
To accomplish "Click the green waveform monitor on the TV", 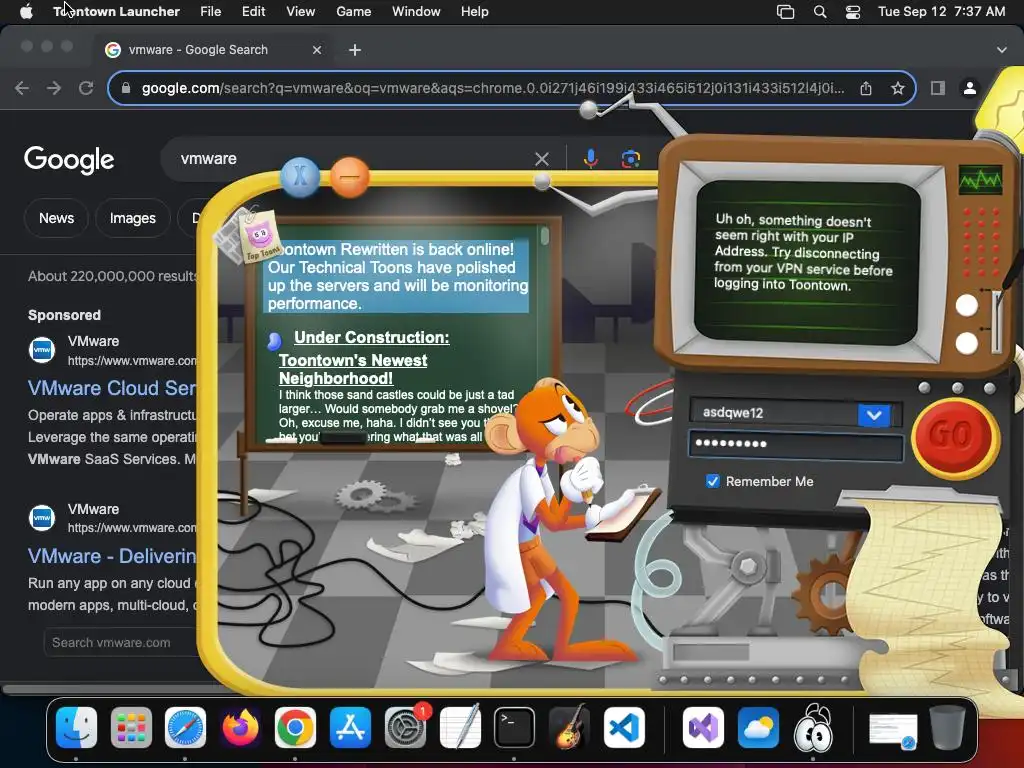I will click(x=980, y=180).
